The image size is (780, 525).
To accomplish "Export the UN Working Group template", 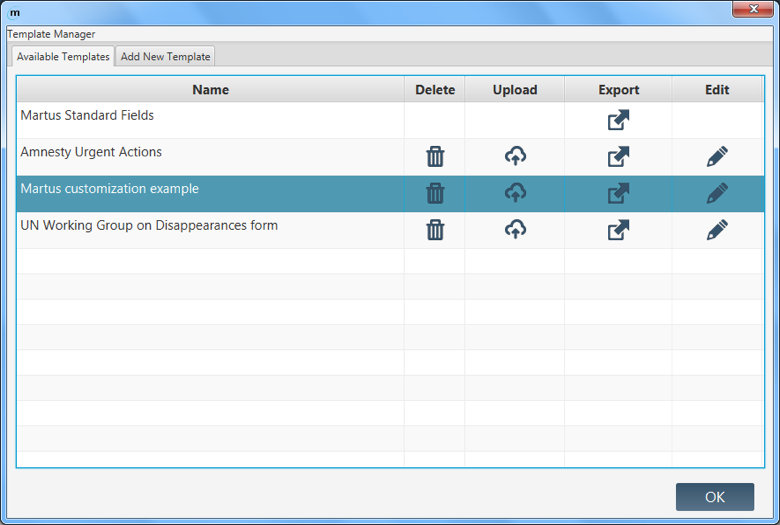I will click(618, 230).
